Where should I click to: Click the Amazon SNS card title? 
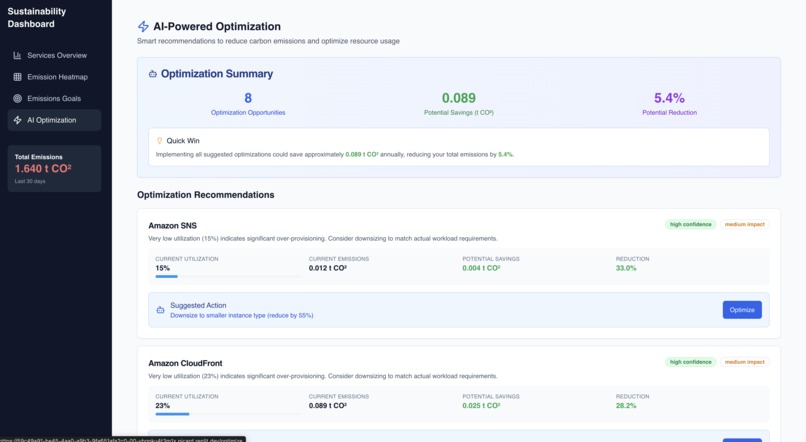click(x=173, y=226)
